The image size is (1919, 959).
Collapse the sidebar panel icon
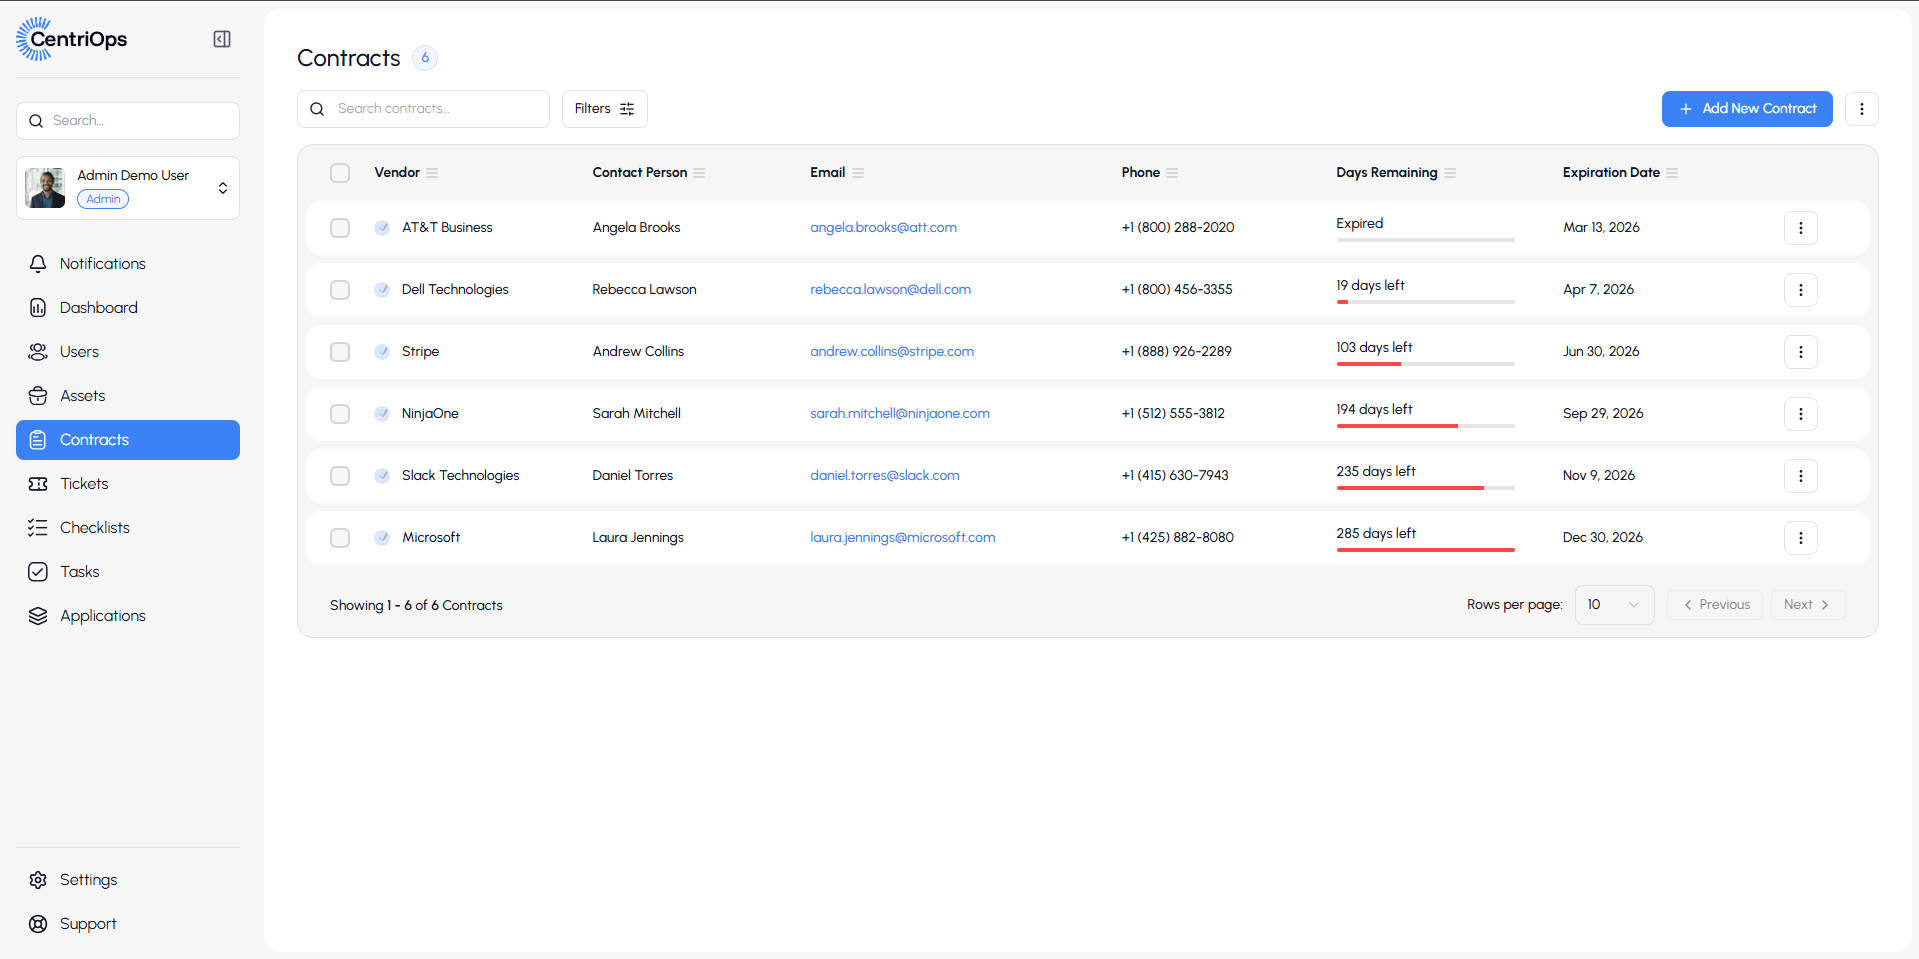click(222, 39)
